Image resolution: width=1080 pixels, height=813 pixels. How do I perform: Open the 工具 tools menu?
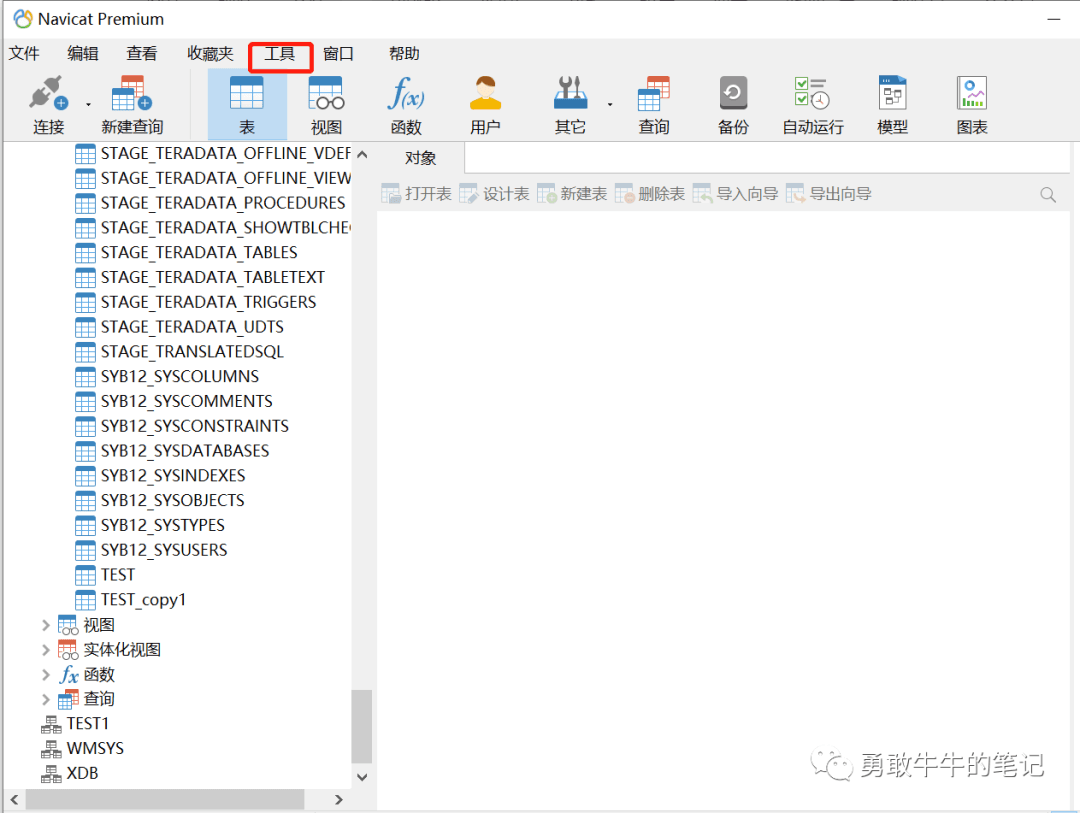[x=280, y=54]
